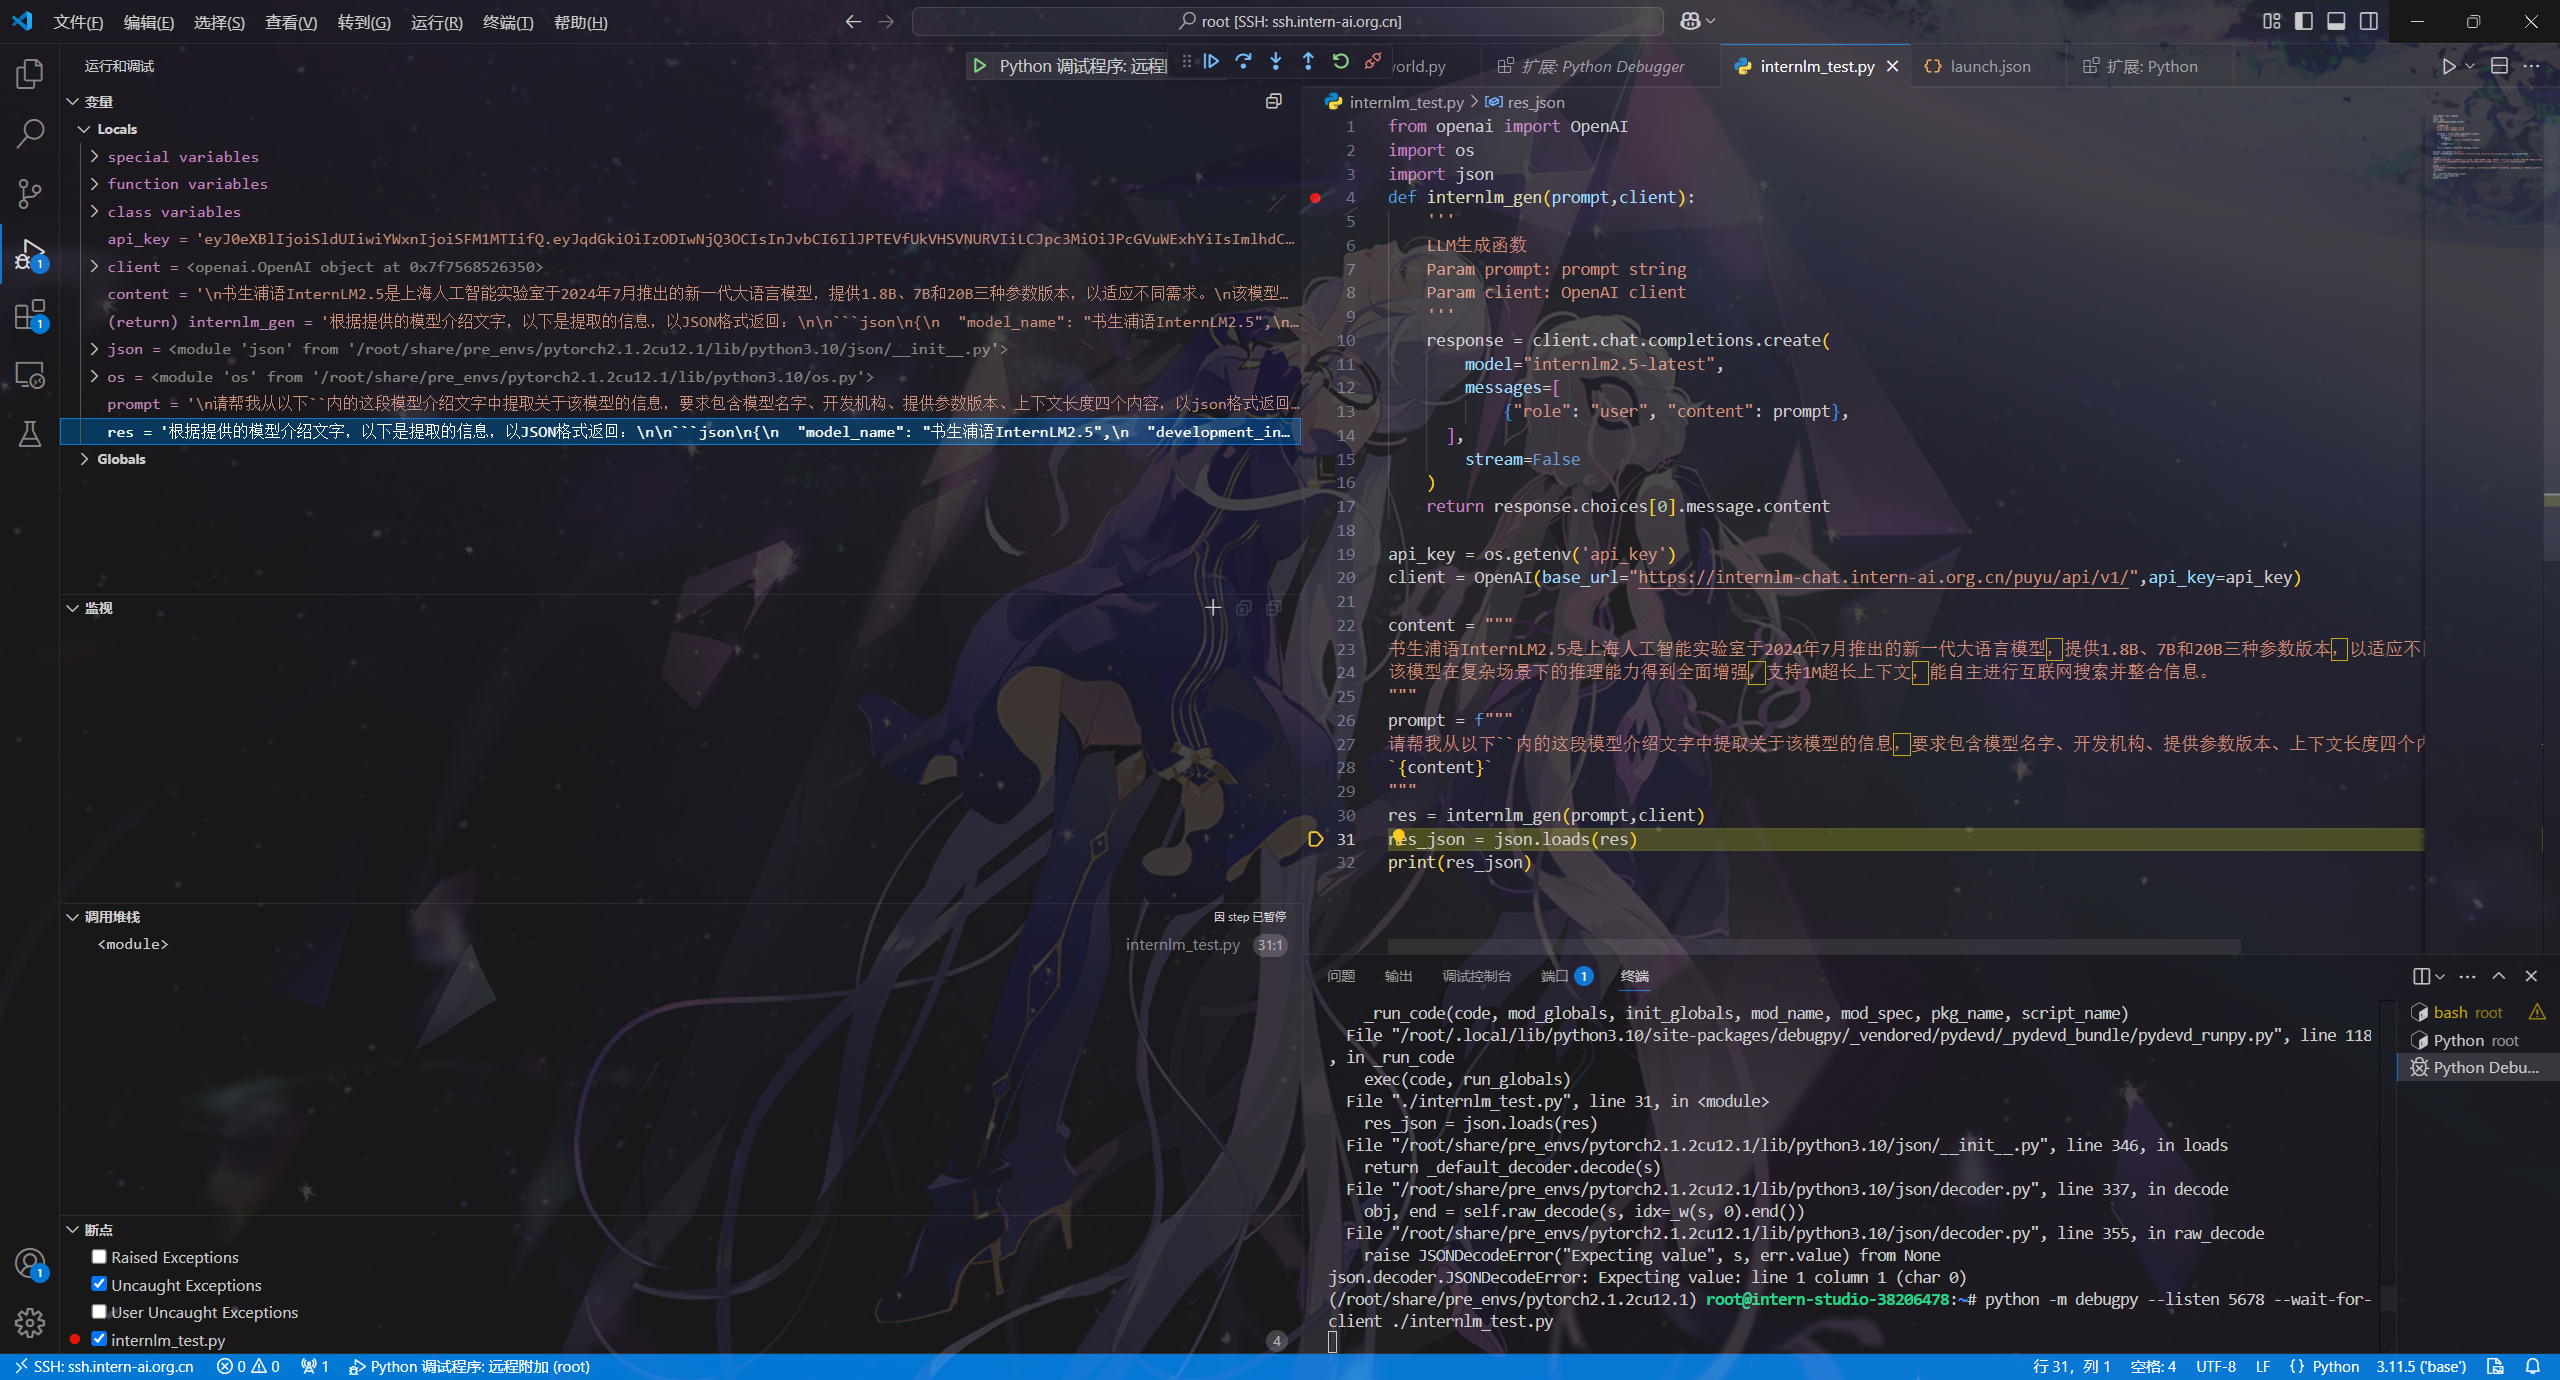Close the terminal panel
Image resolution: width=2560 pixels, height=1380 pixels.
2531,976
